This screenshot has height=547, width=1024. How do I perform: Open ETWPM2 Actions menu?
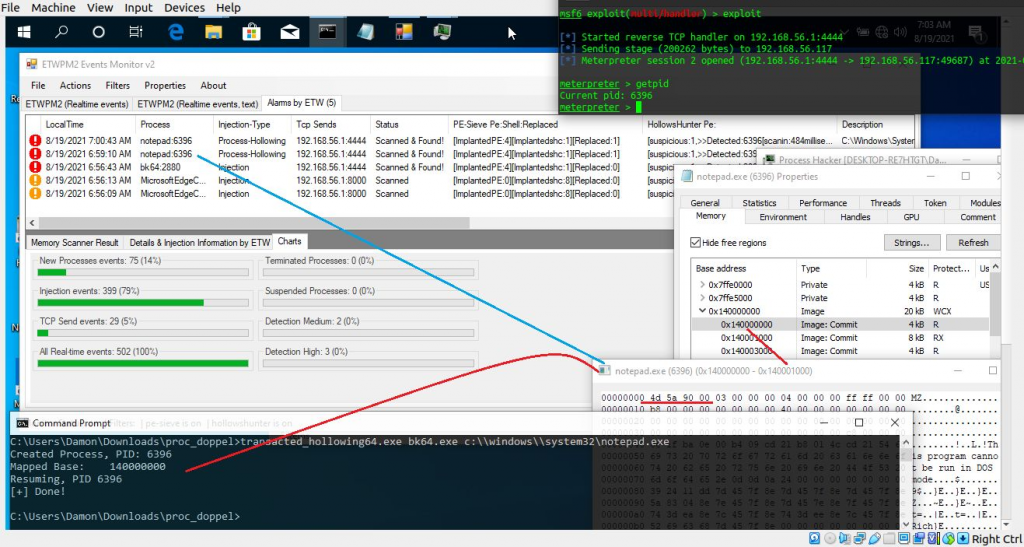point(75,86)
